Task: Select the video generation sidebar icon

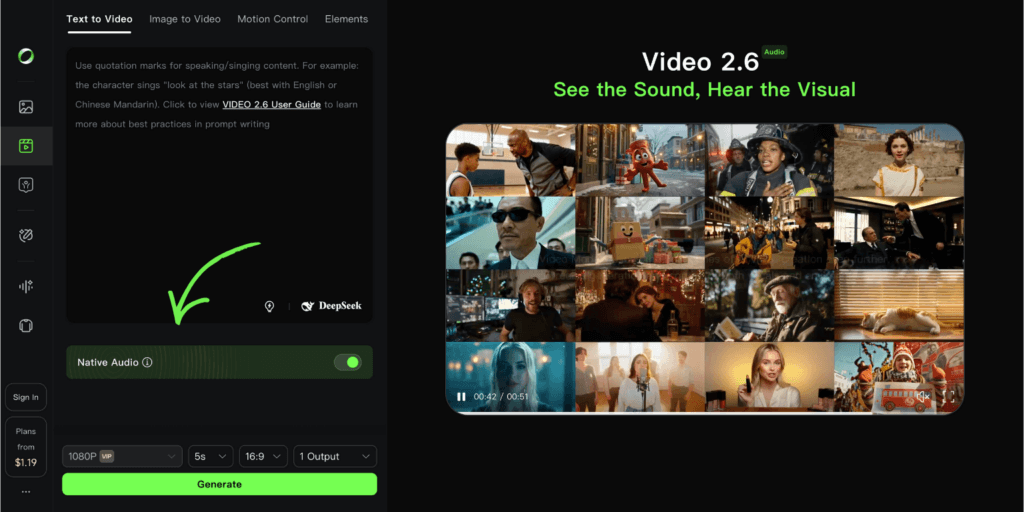Action: point(26,146)
